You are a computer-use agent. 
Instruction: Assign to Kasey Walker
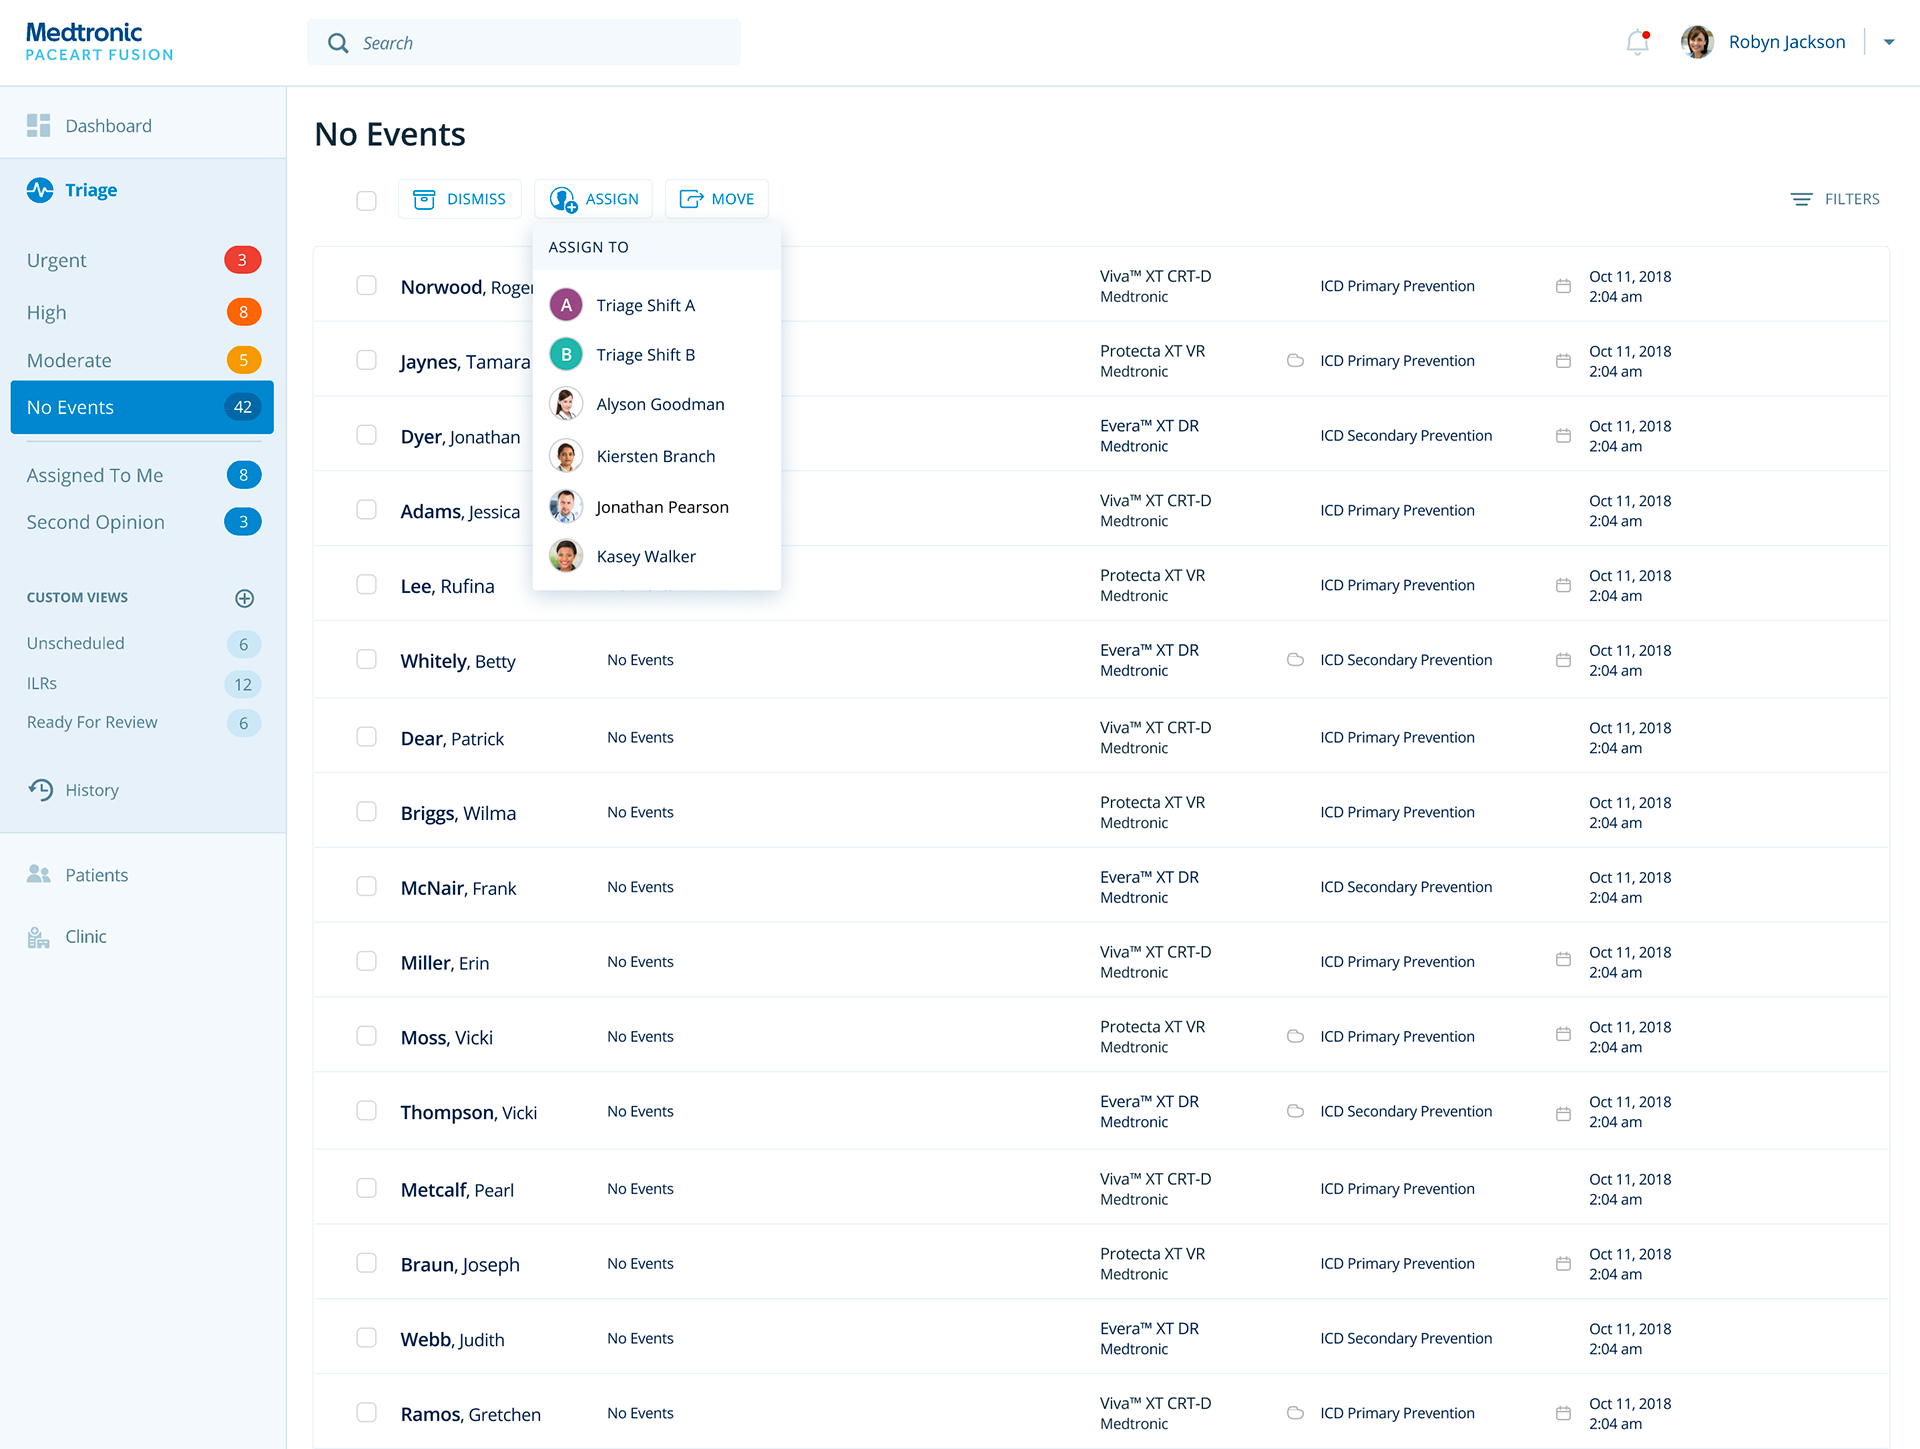(657, 556)
